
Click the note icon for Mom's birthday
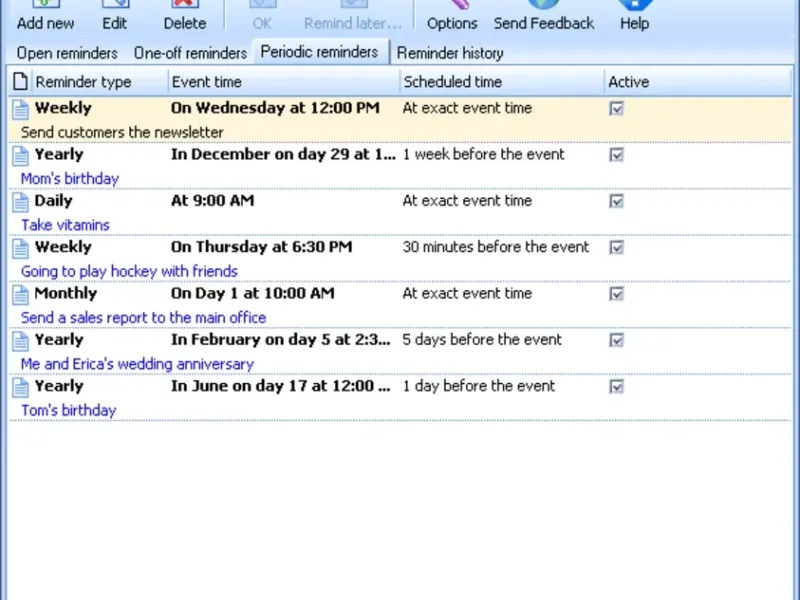click(x=20, y=156)
